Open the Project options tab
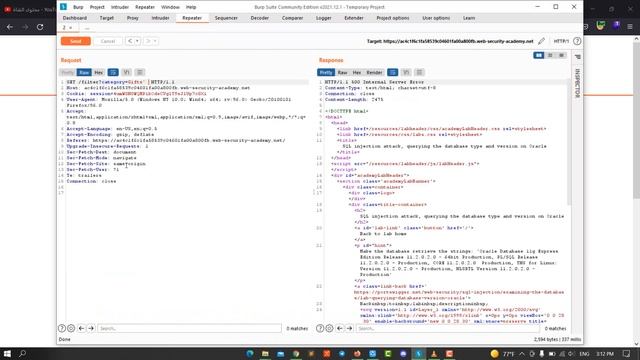The image size is (640, 360). [x=393, y=18]
